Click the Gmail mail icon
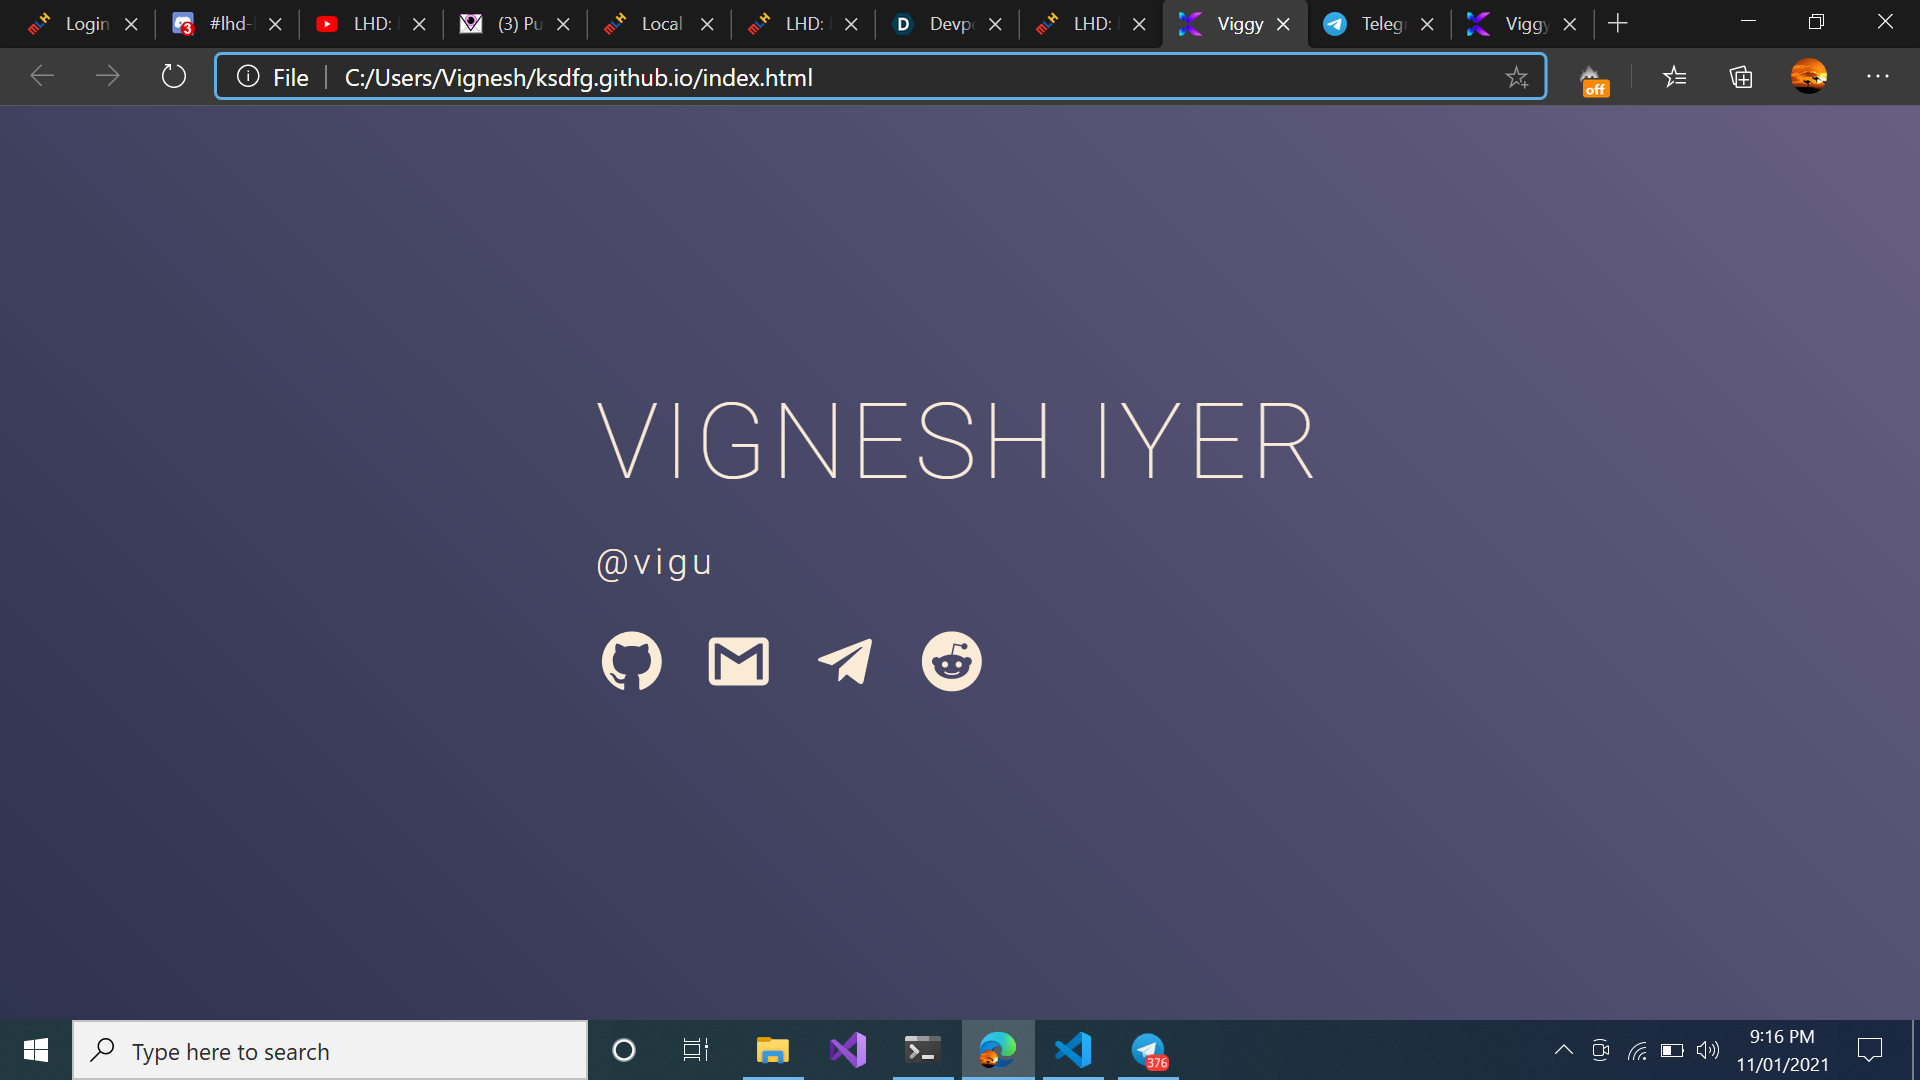The image size is (1920, 1080). click(738, 661)
